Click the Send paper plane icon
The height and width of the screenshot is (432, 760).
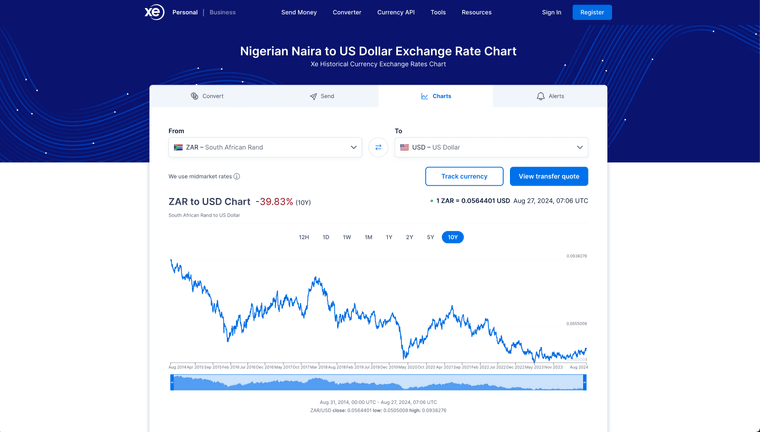[x=313, y=96]
